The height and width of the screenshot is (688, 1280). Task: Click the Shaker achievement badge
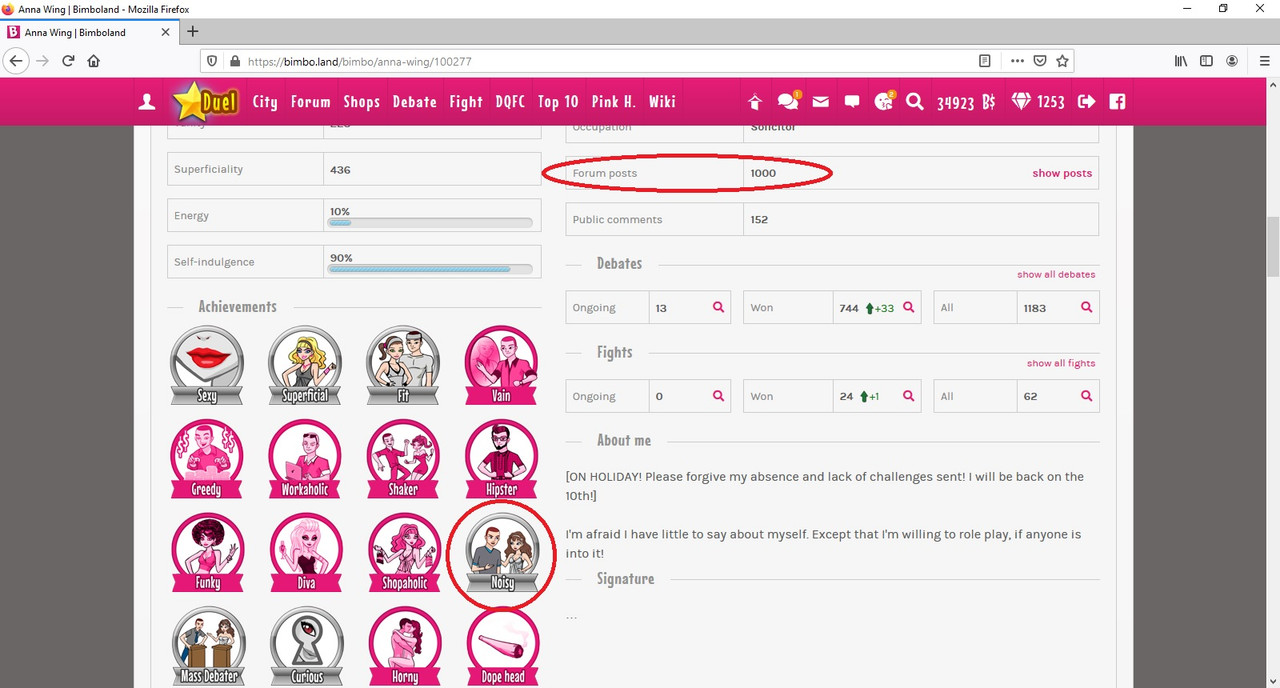403,459
